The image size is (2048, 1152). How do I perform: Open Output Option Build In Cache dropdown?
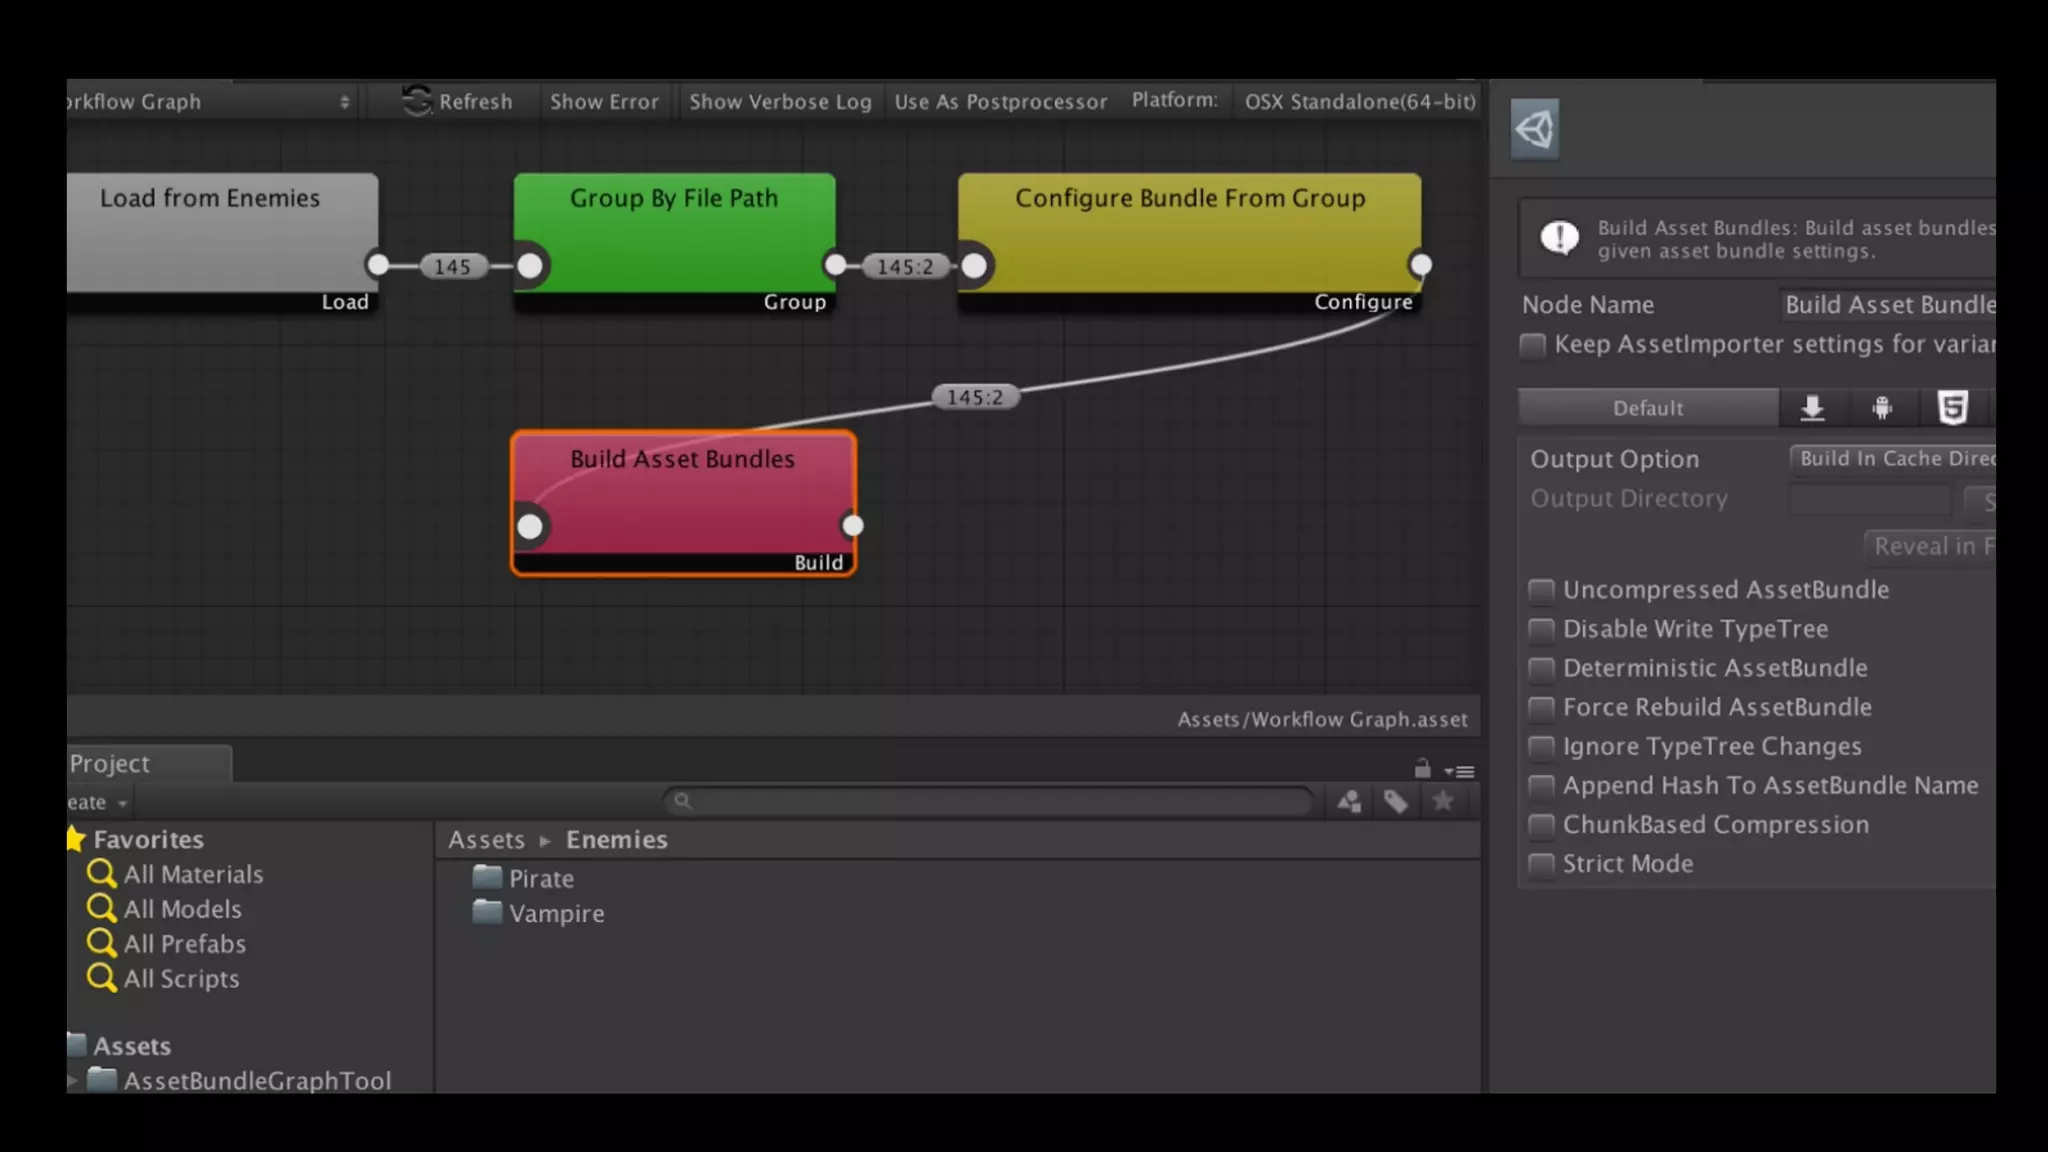[x=1892, y=458]
